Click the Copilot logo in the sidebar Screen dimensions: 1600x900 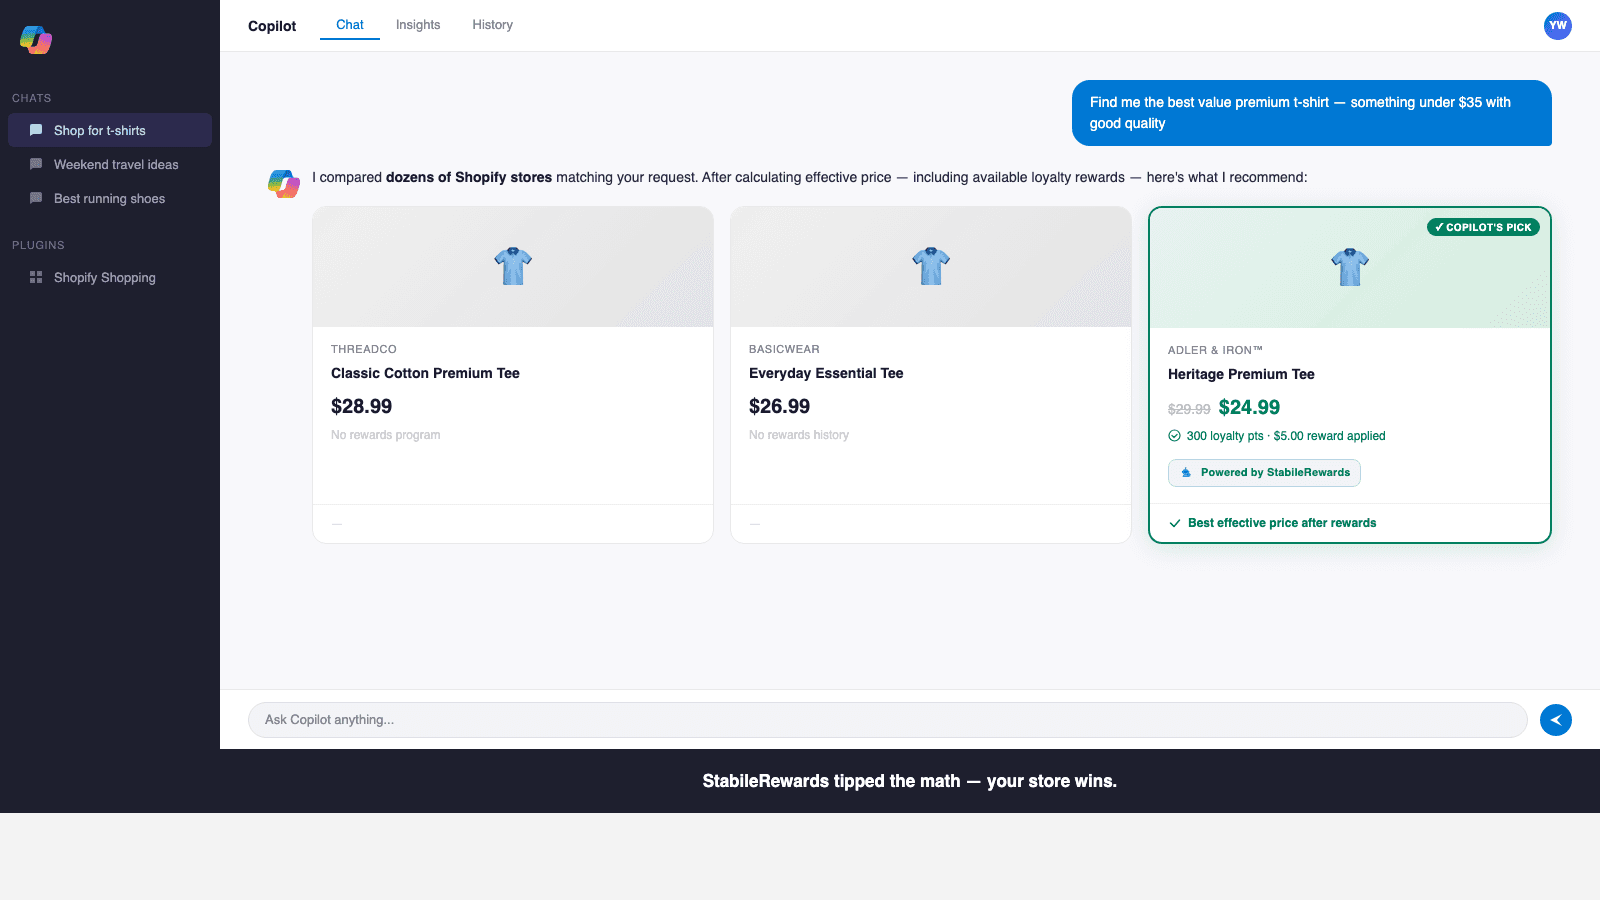[36, 40]
